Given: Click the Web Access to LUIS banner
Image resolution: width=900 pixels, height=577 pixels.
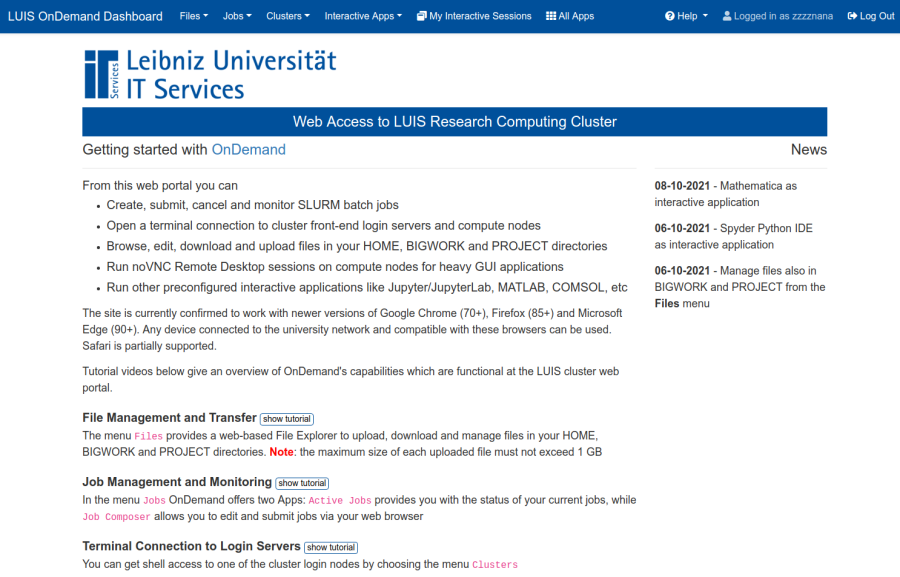Looking at the screenshot, I should click(x=455, y=122).
